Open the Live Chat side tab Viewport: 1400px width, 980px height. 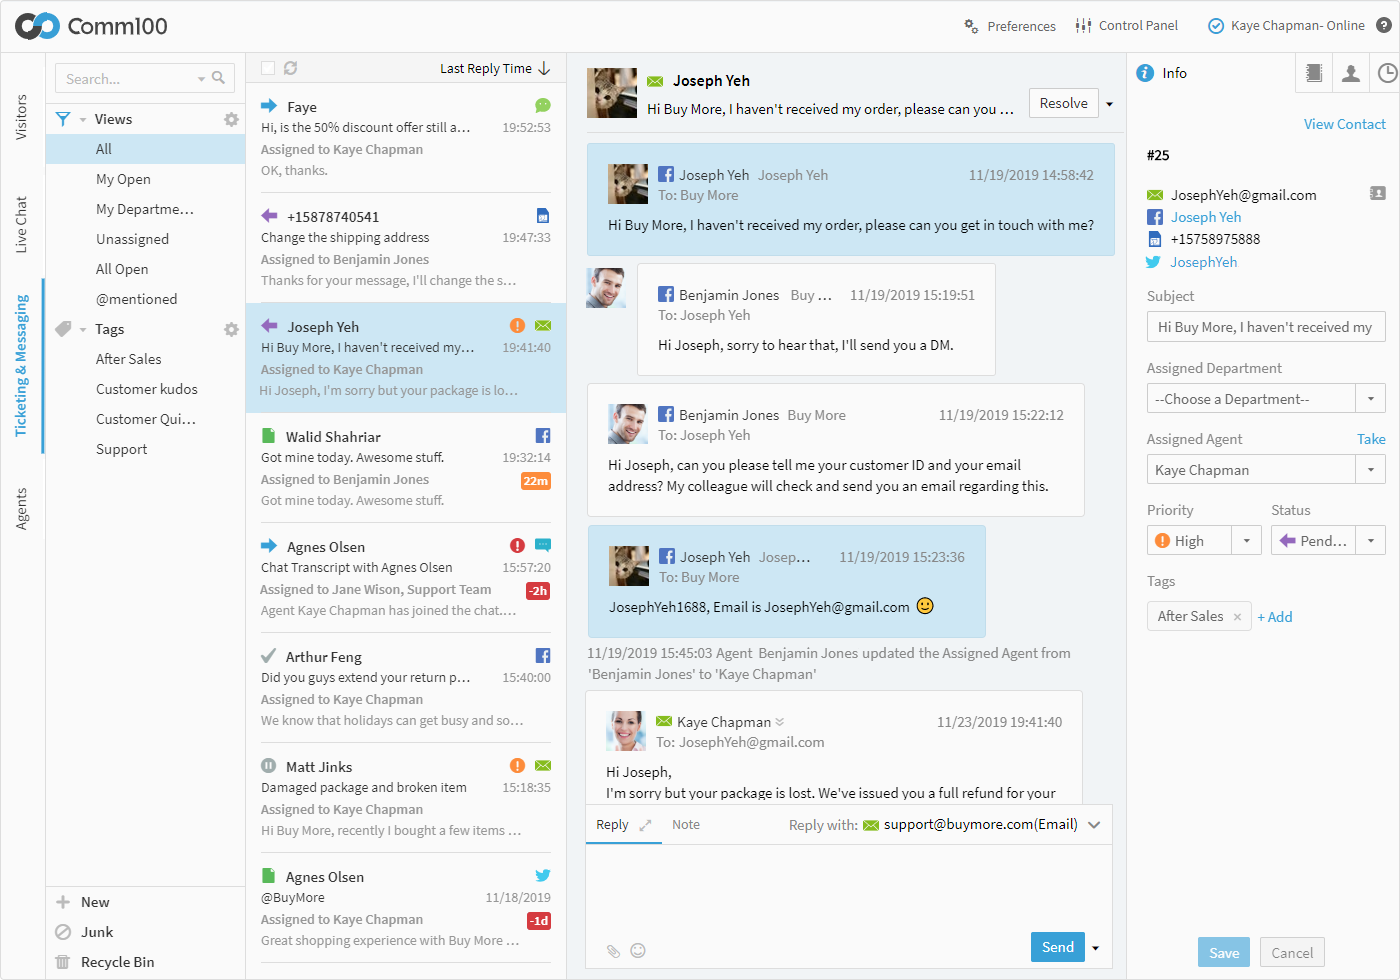click(x=21, y=224)
